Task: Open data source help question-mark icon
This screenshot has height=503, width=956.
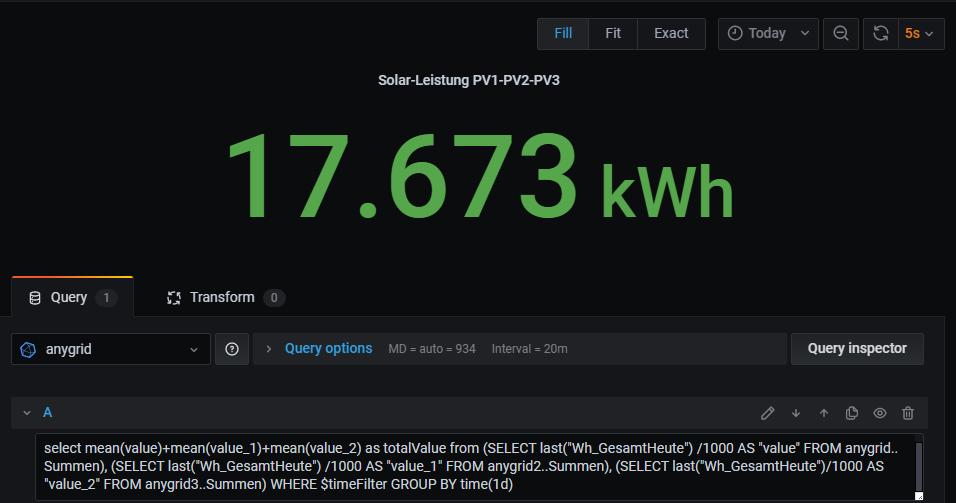Action: point(232,349)
